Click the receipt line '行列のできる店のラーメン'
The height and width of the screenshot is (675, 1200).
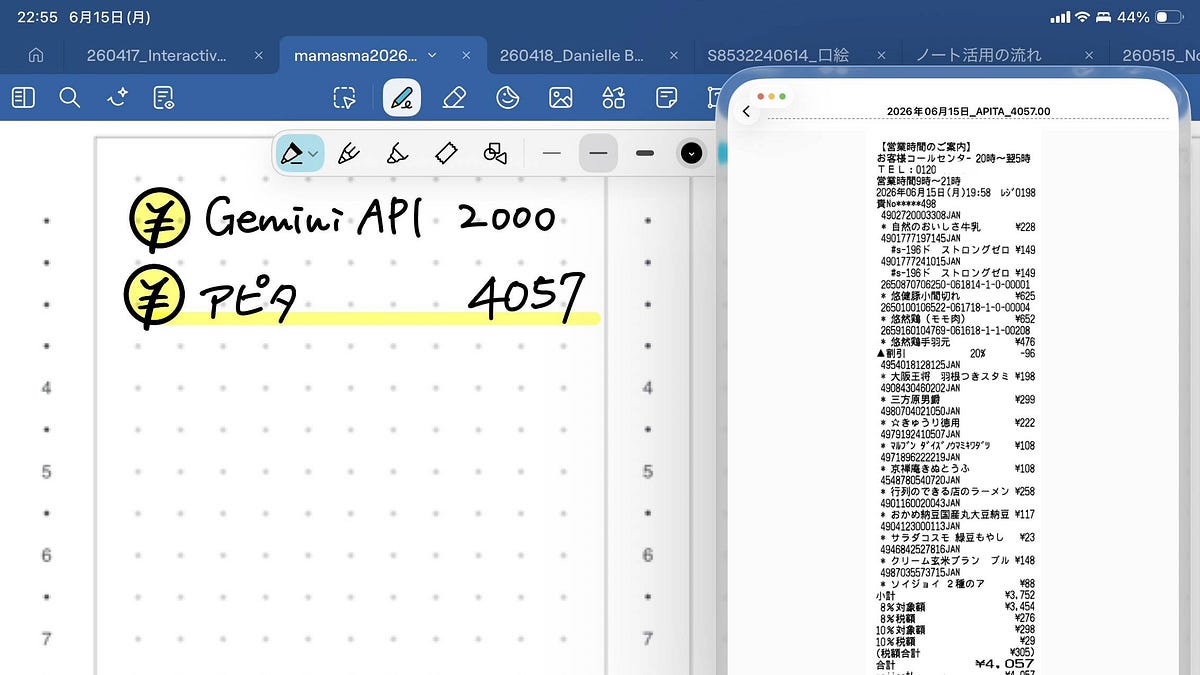(x=956, y=491)
